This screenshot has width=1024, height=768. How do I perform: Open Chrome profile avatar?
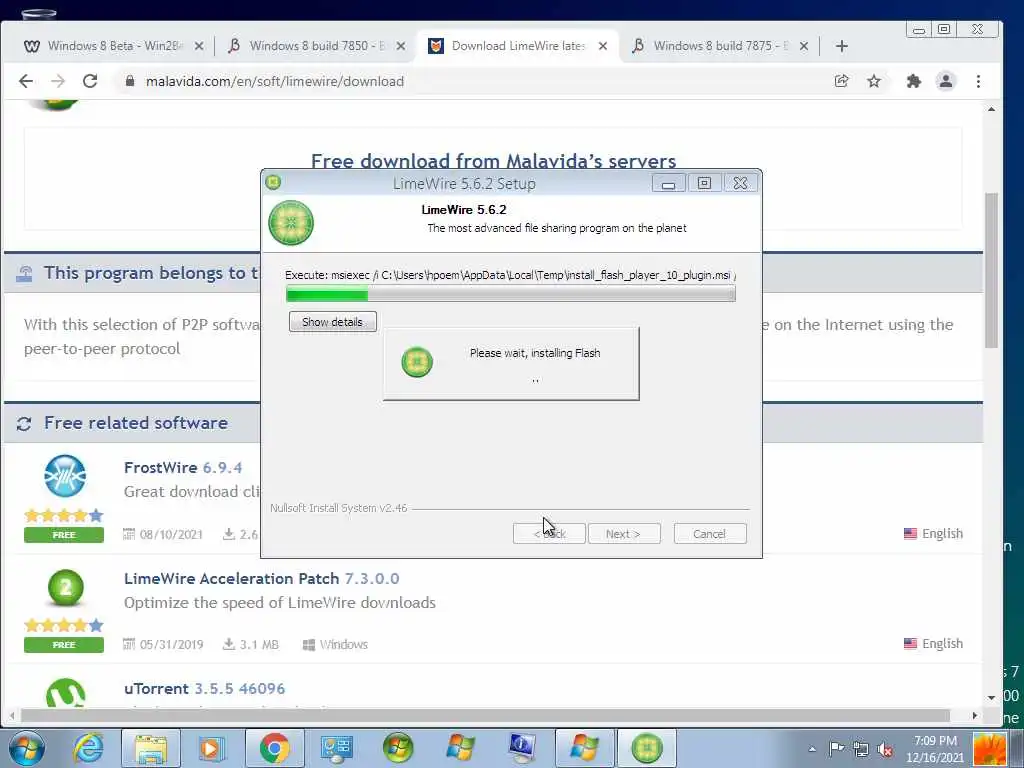click(946, 81)
